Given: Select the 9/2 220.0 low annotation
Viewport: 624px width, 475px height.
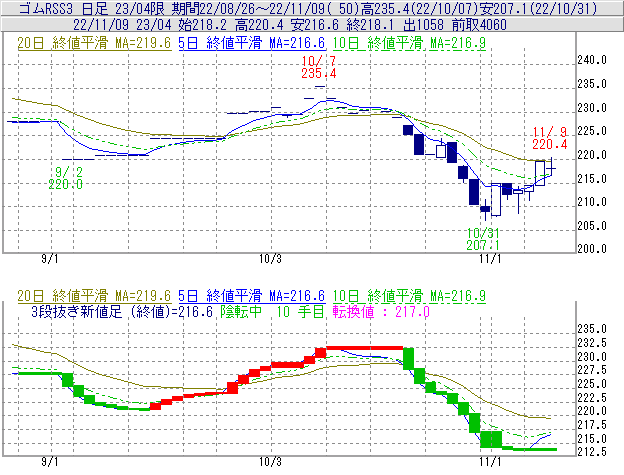Looking at the screenshot, I should 66,178.
